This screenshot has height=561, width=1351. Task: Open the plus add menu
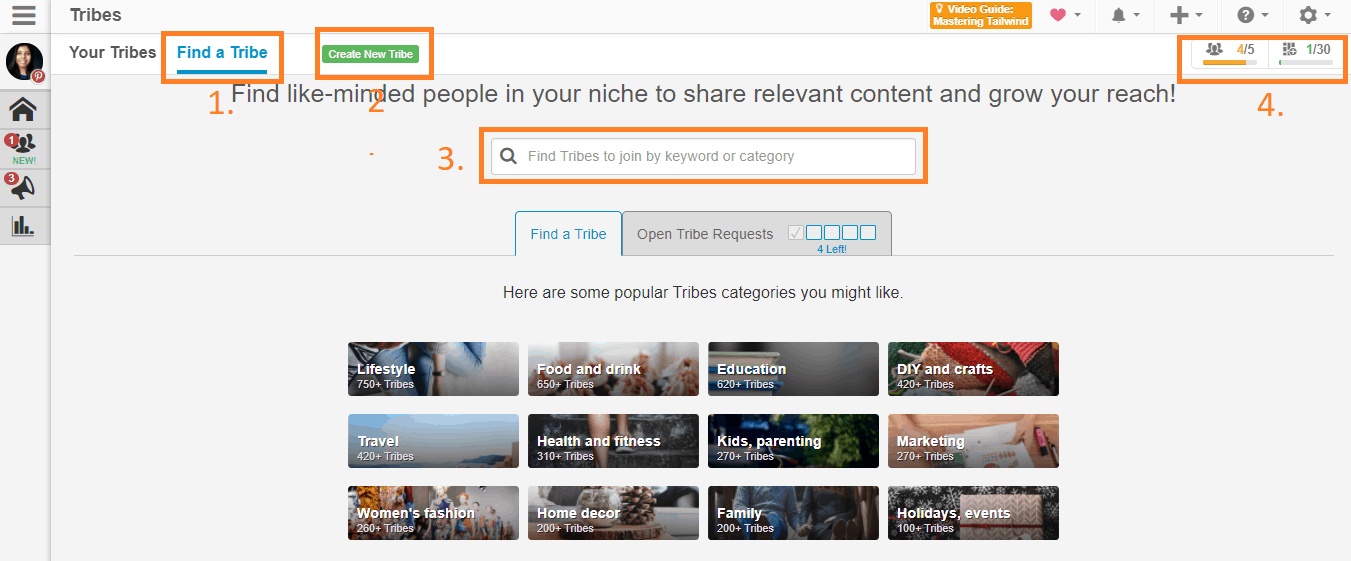coord(1179,15)
